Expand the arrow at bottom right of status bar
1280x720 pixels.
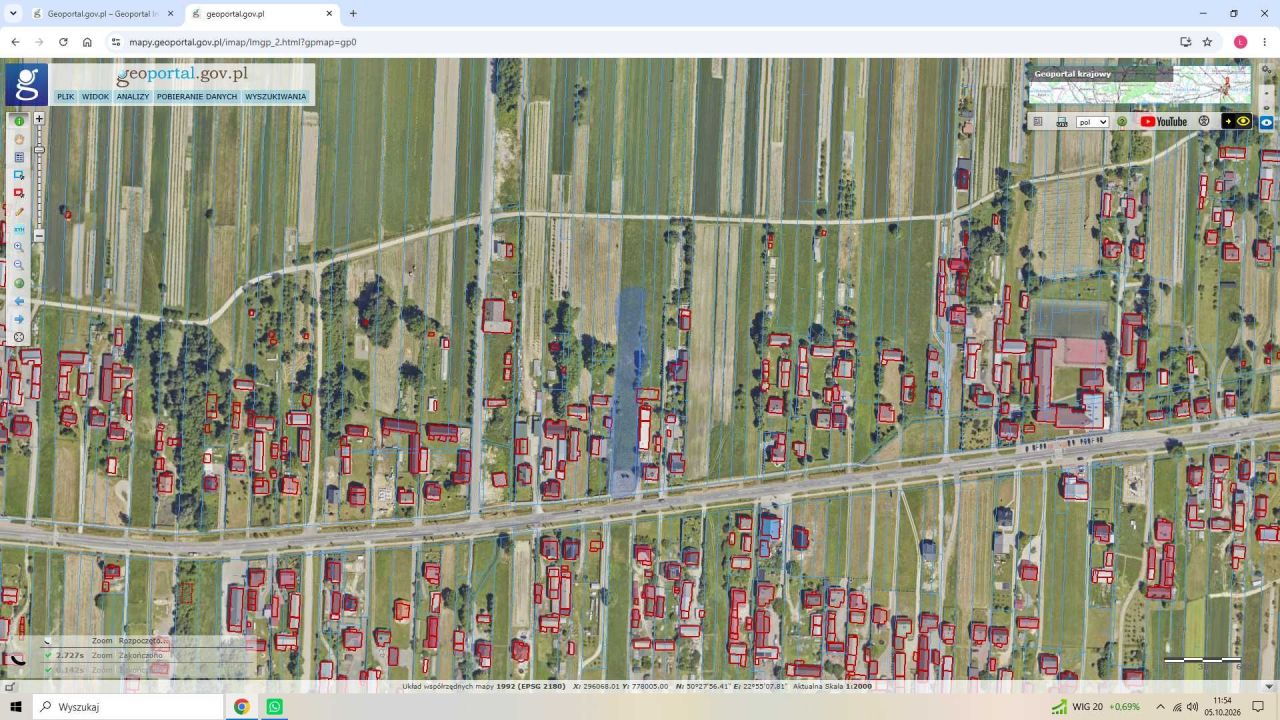1269,687
